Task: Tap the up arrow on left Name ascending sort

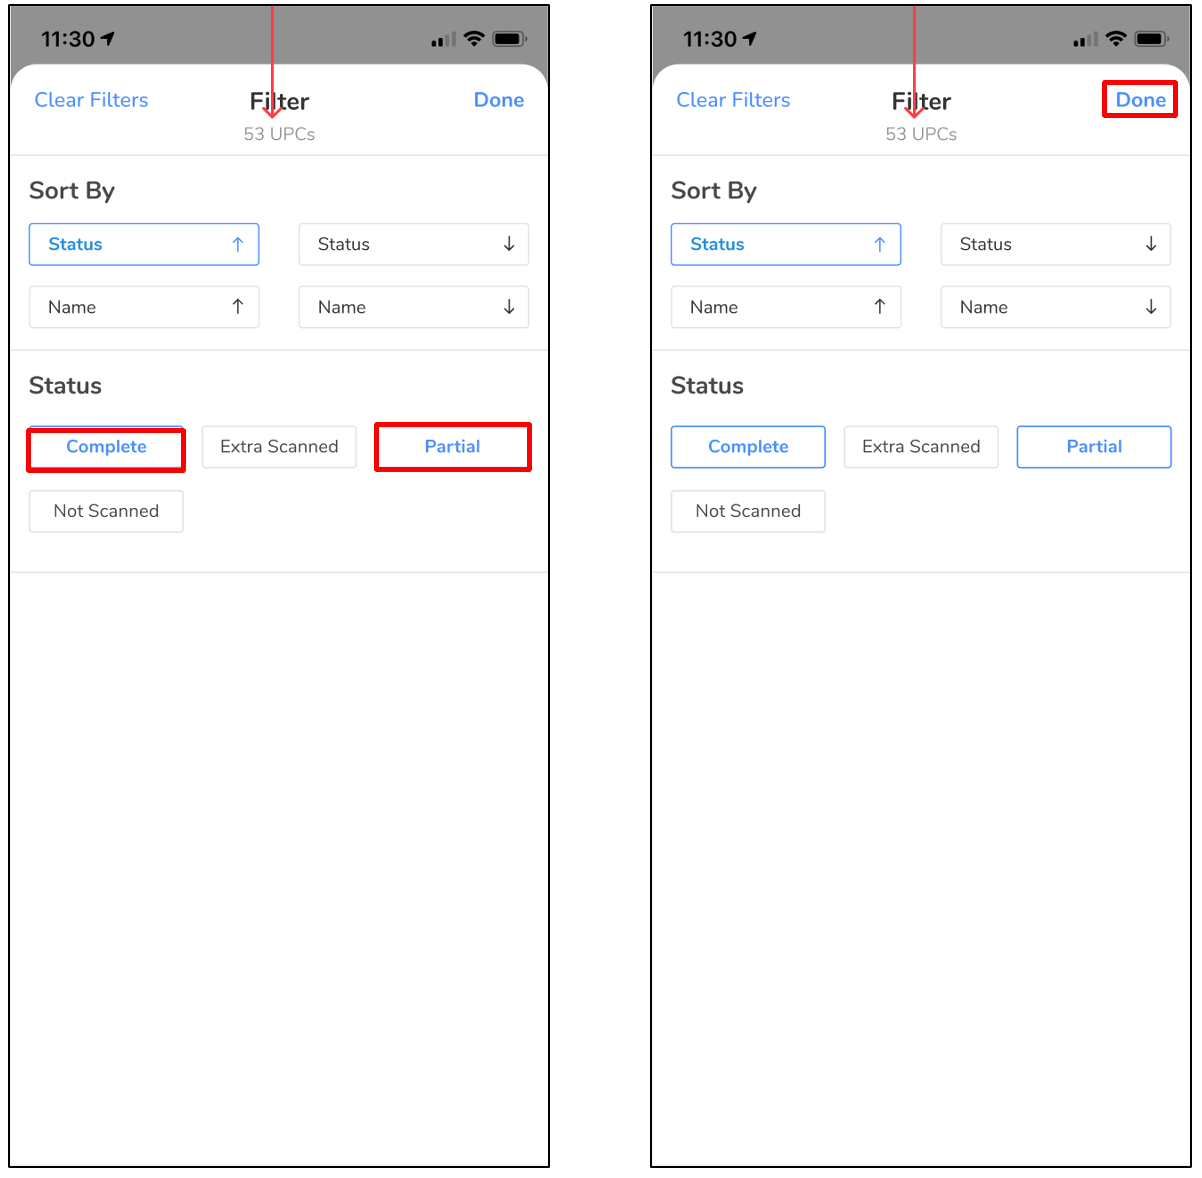Action: point(238,307)
